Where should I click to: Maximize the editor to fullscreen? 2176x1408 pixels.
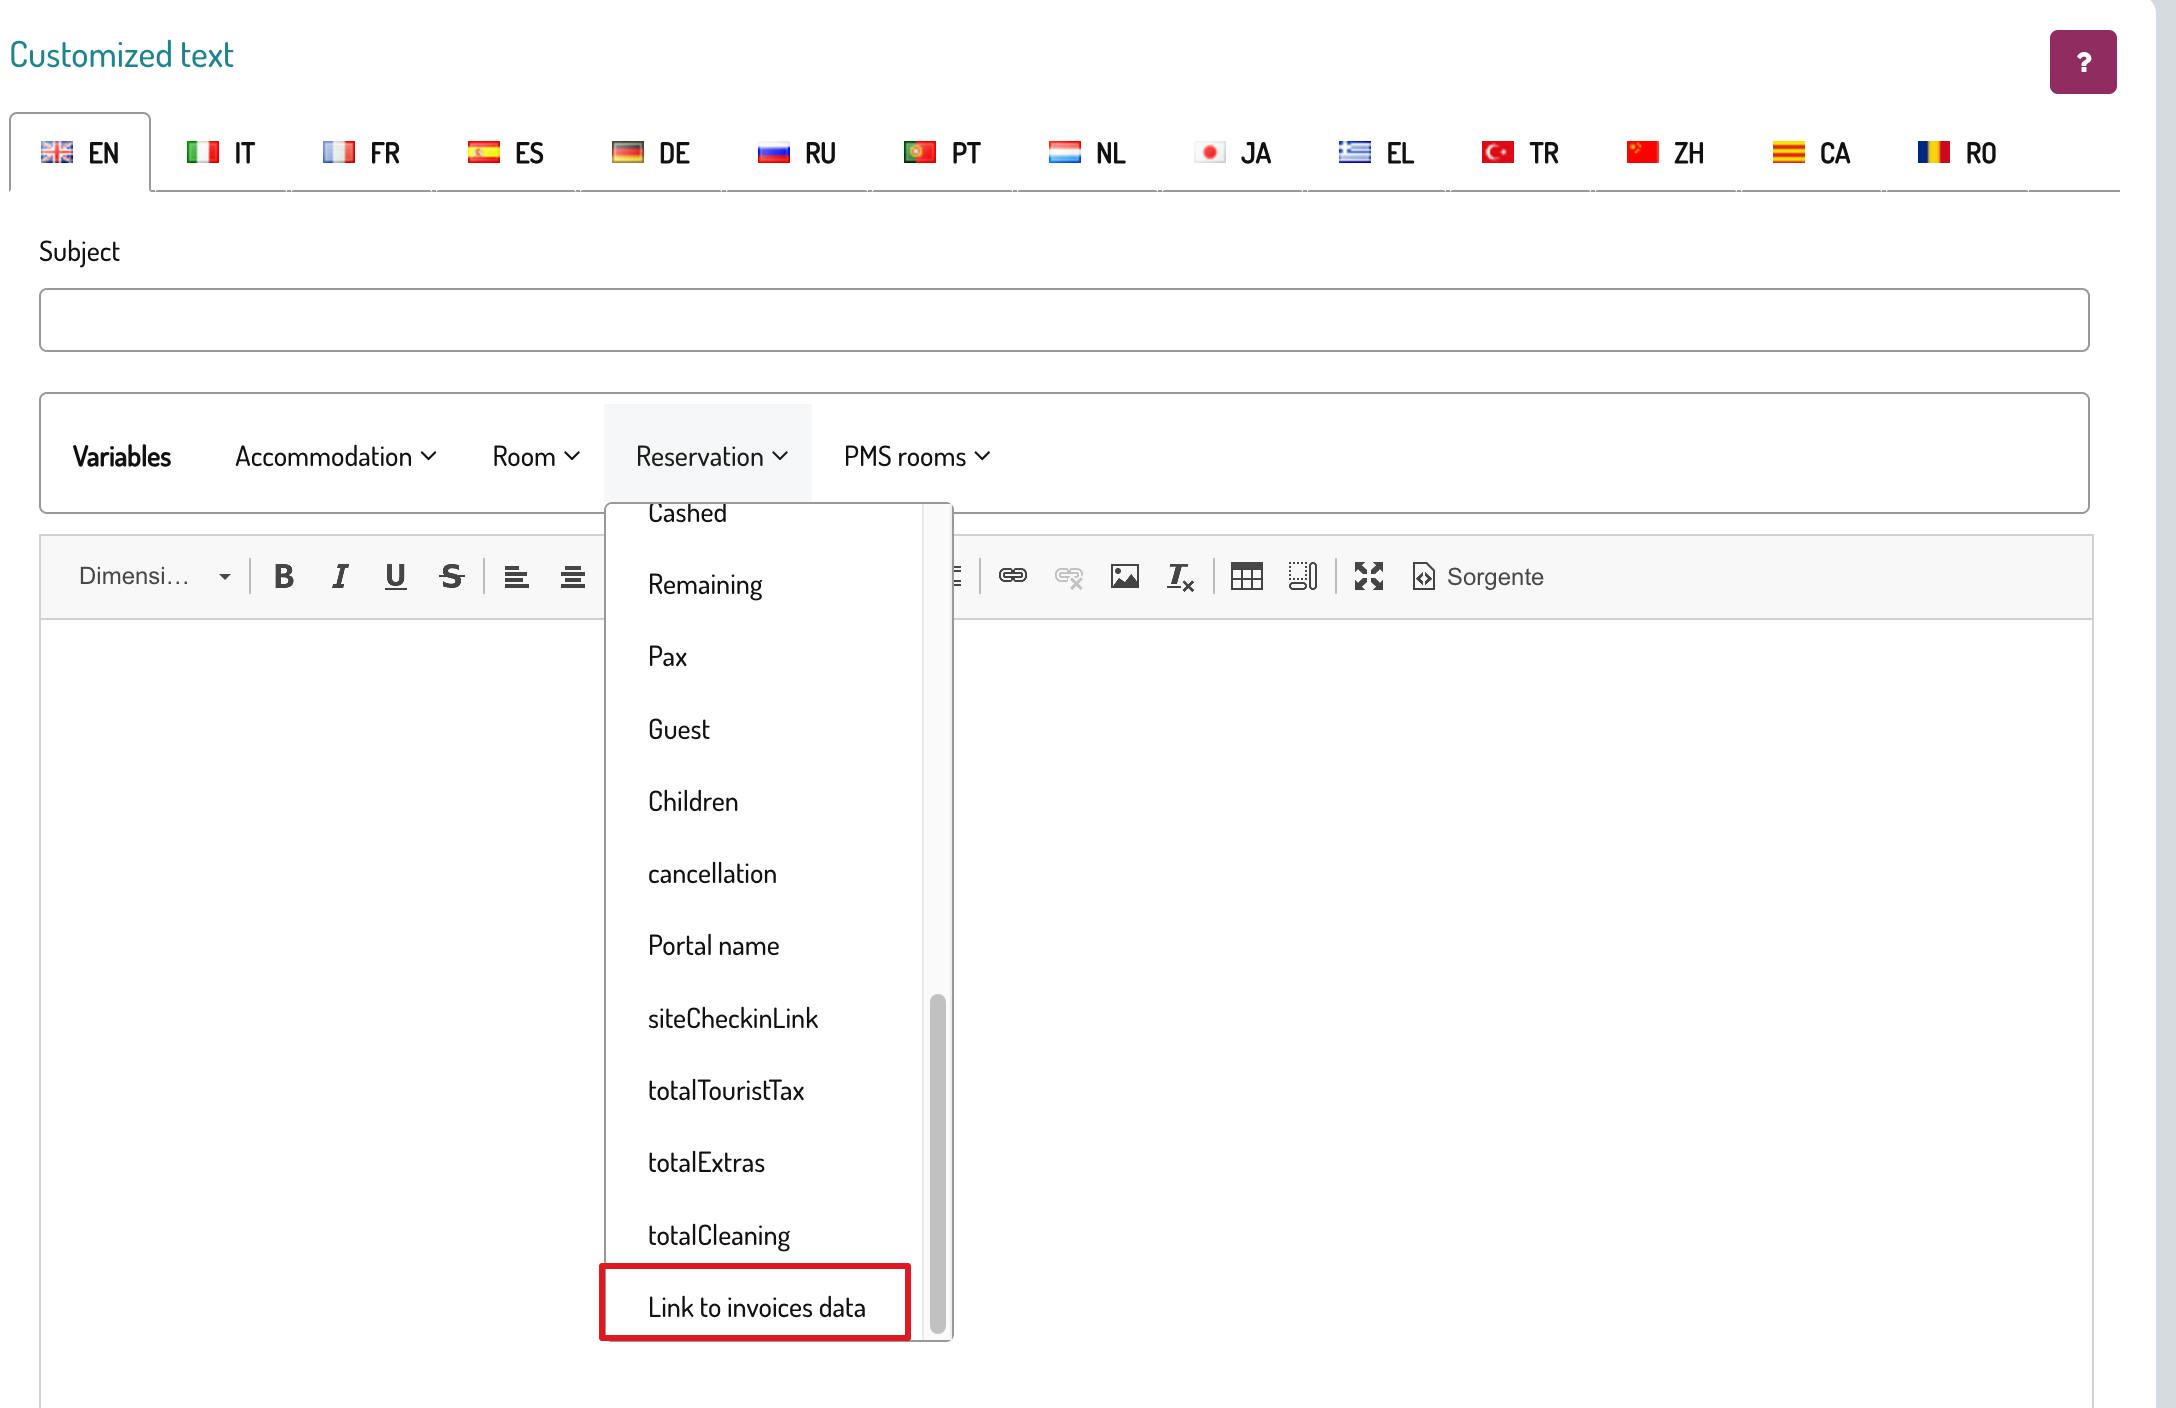[x=1368, y=576]
